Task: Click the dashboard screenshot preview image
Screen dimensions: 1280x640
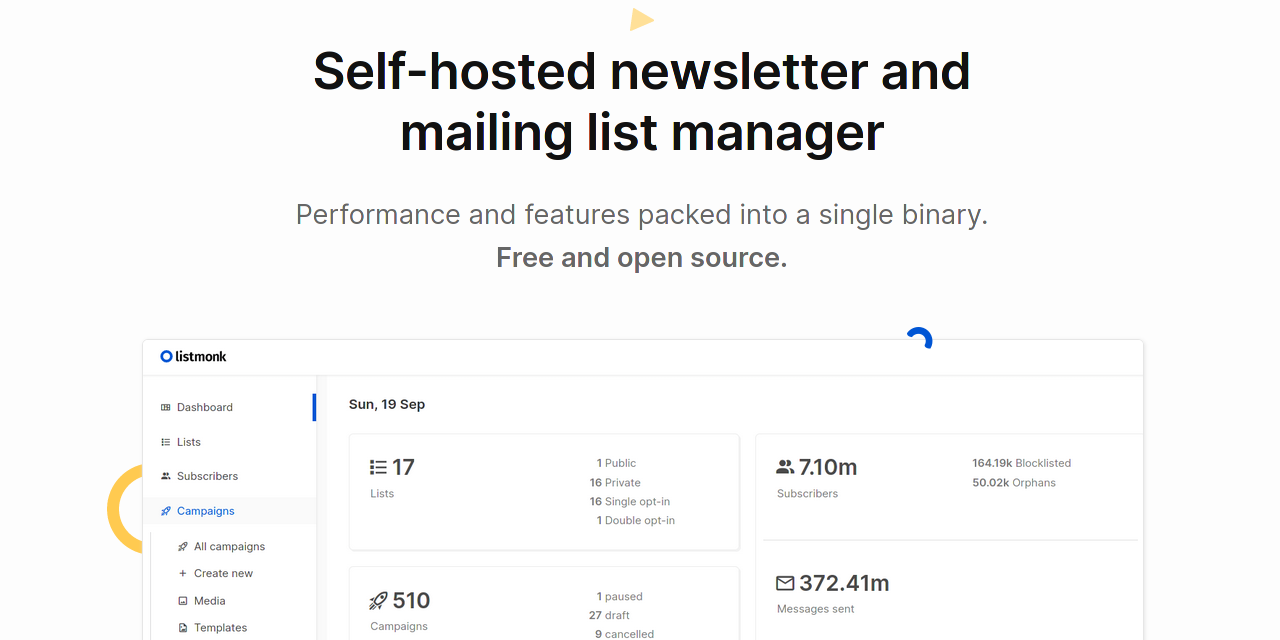Action: [643, 490]
